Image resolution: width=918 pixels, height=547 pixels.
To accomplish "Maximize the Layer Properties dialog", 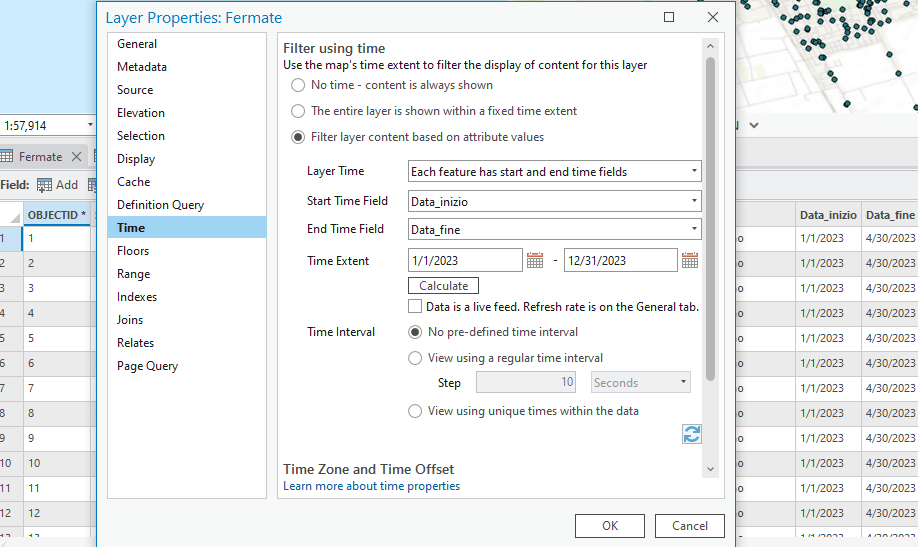I will tap(669, 17).
